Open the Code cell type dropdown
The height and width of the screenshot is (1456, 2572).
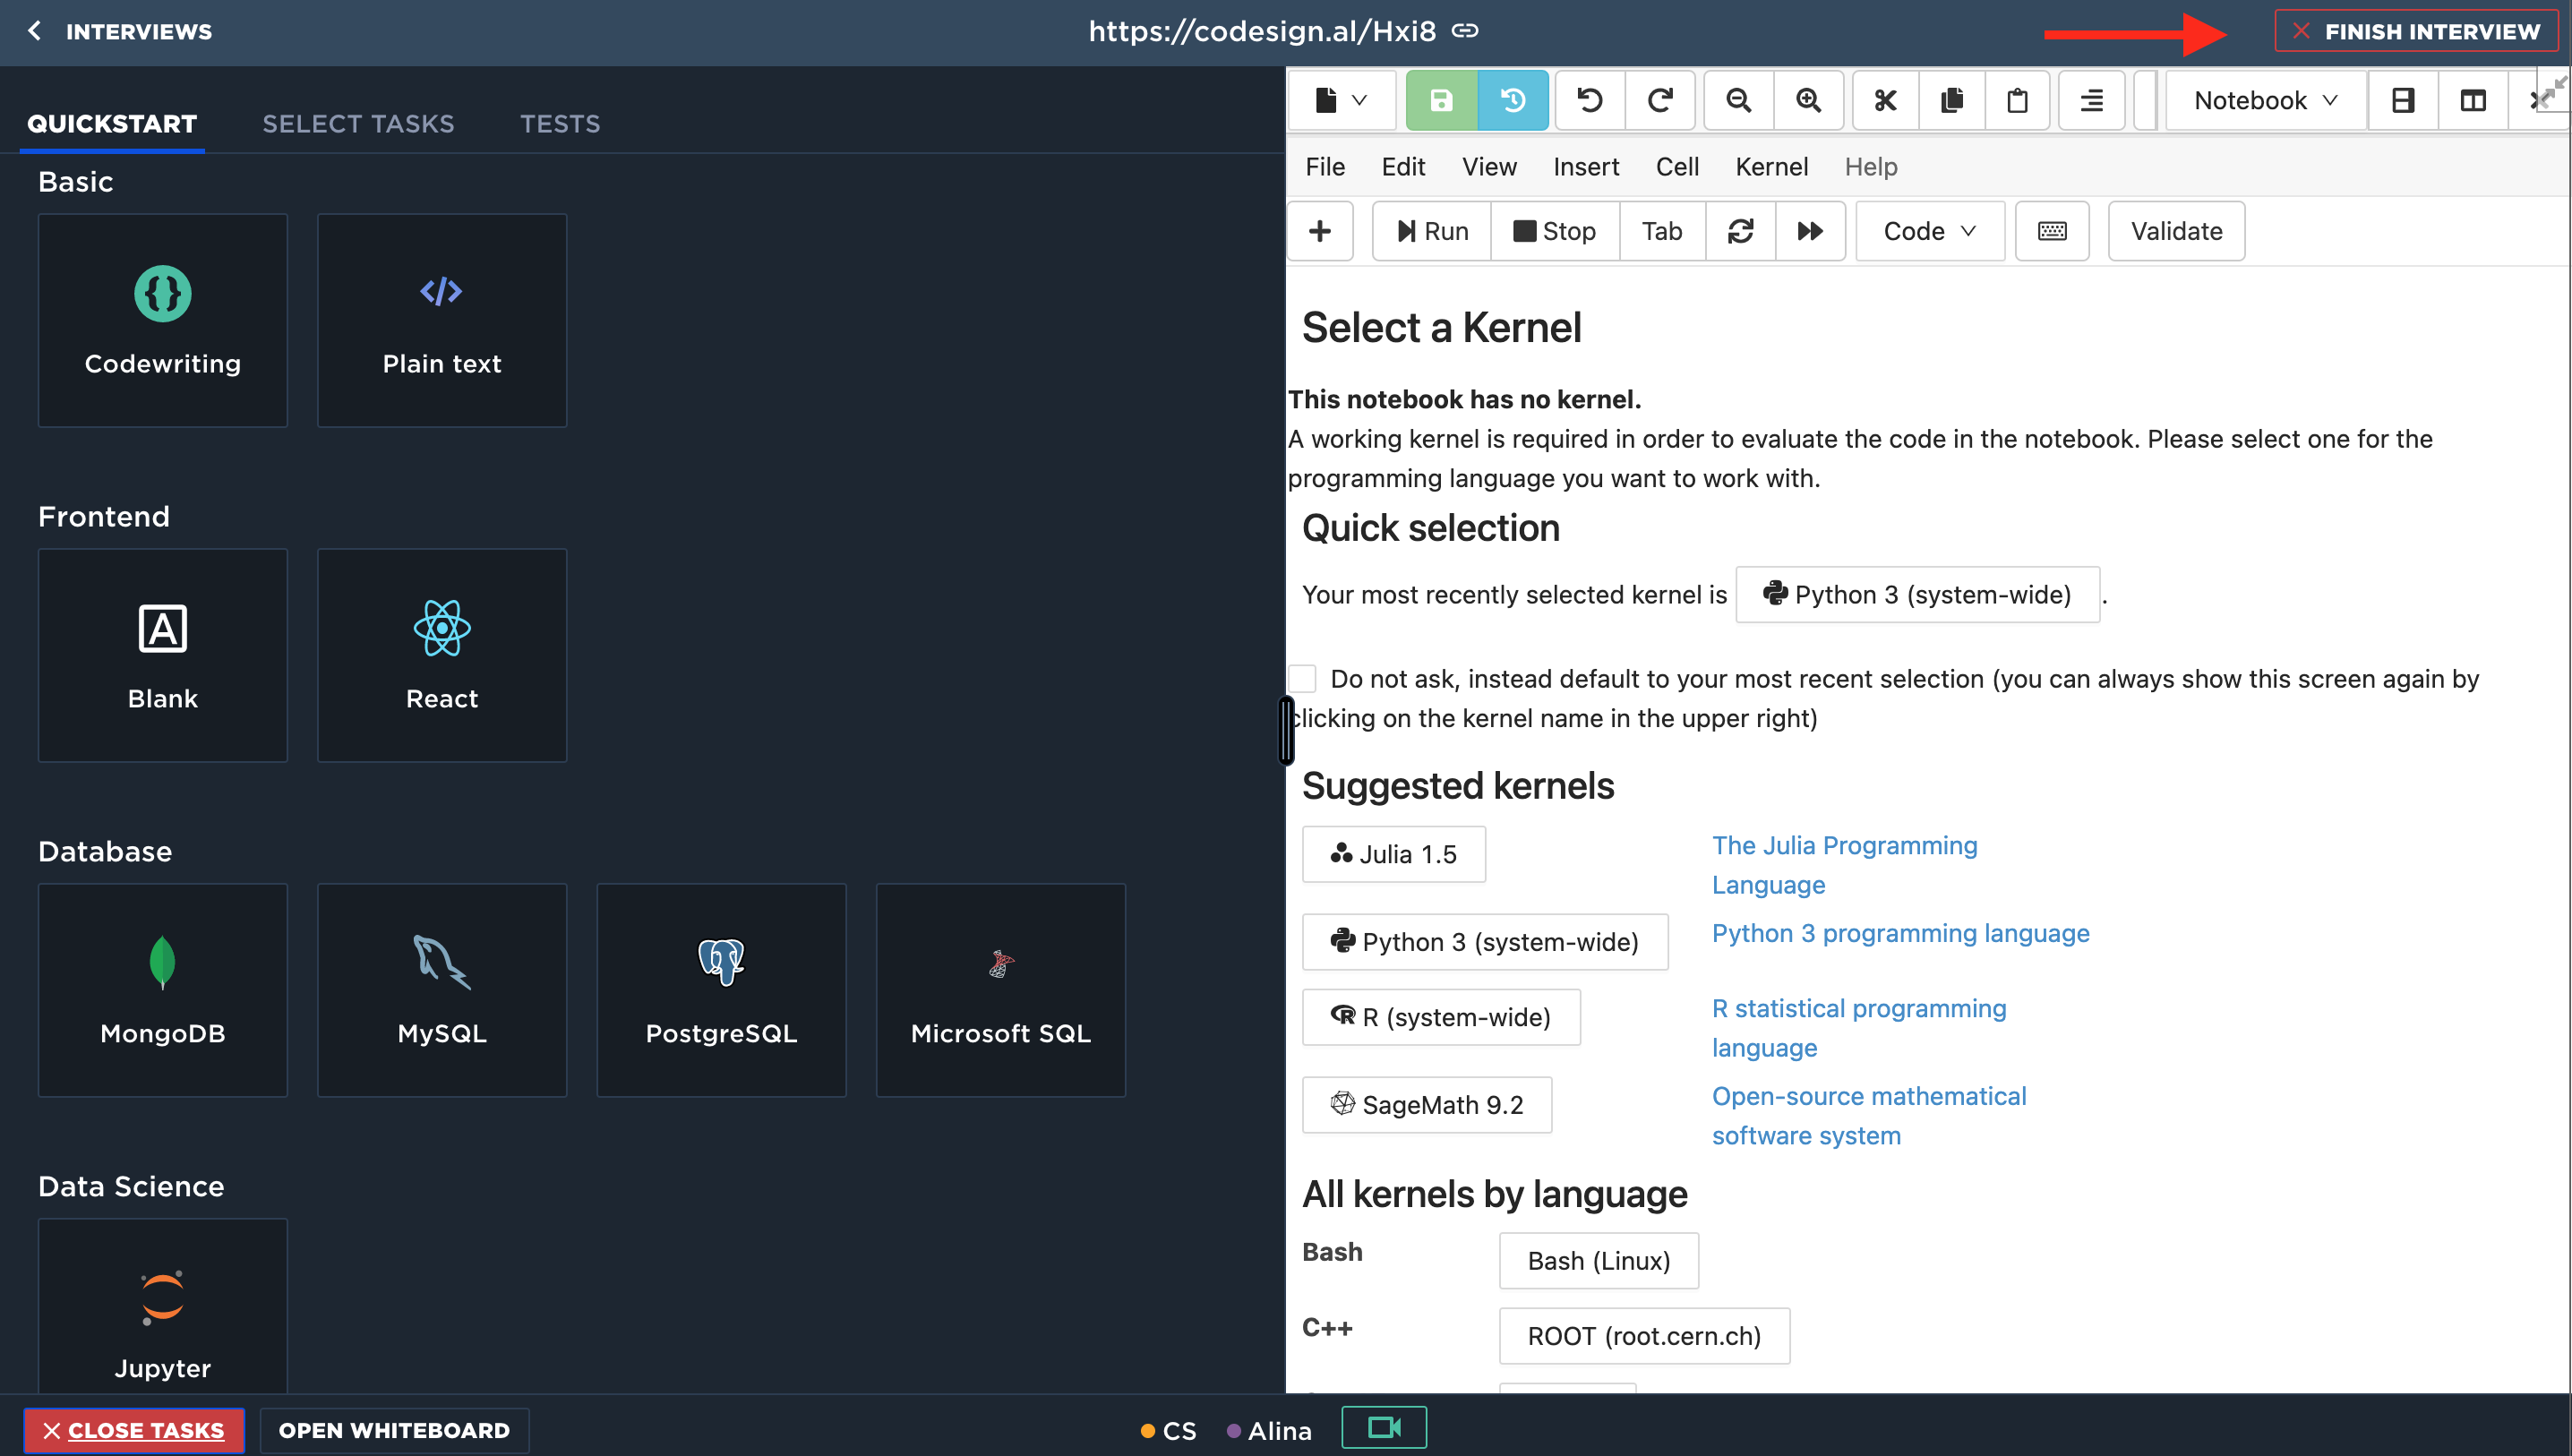[1930, 231]
